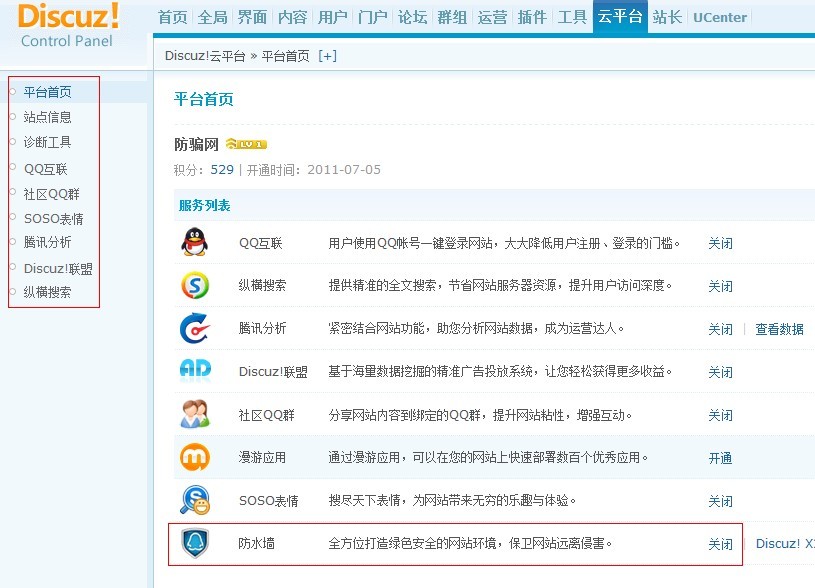The width and height of the screenshot is (815, 588).
Task: Click the description starting 分享网站内容
Action: pos(480,415)
